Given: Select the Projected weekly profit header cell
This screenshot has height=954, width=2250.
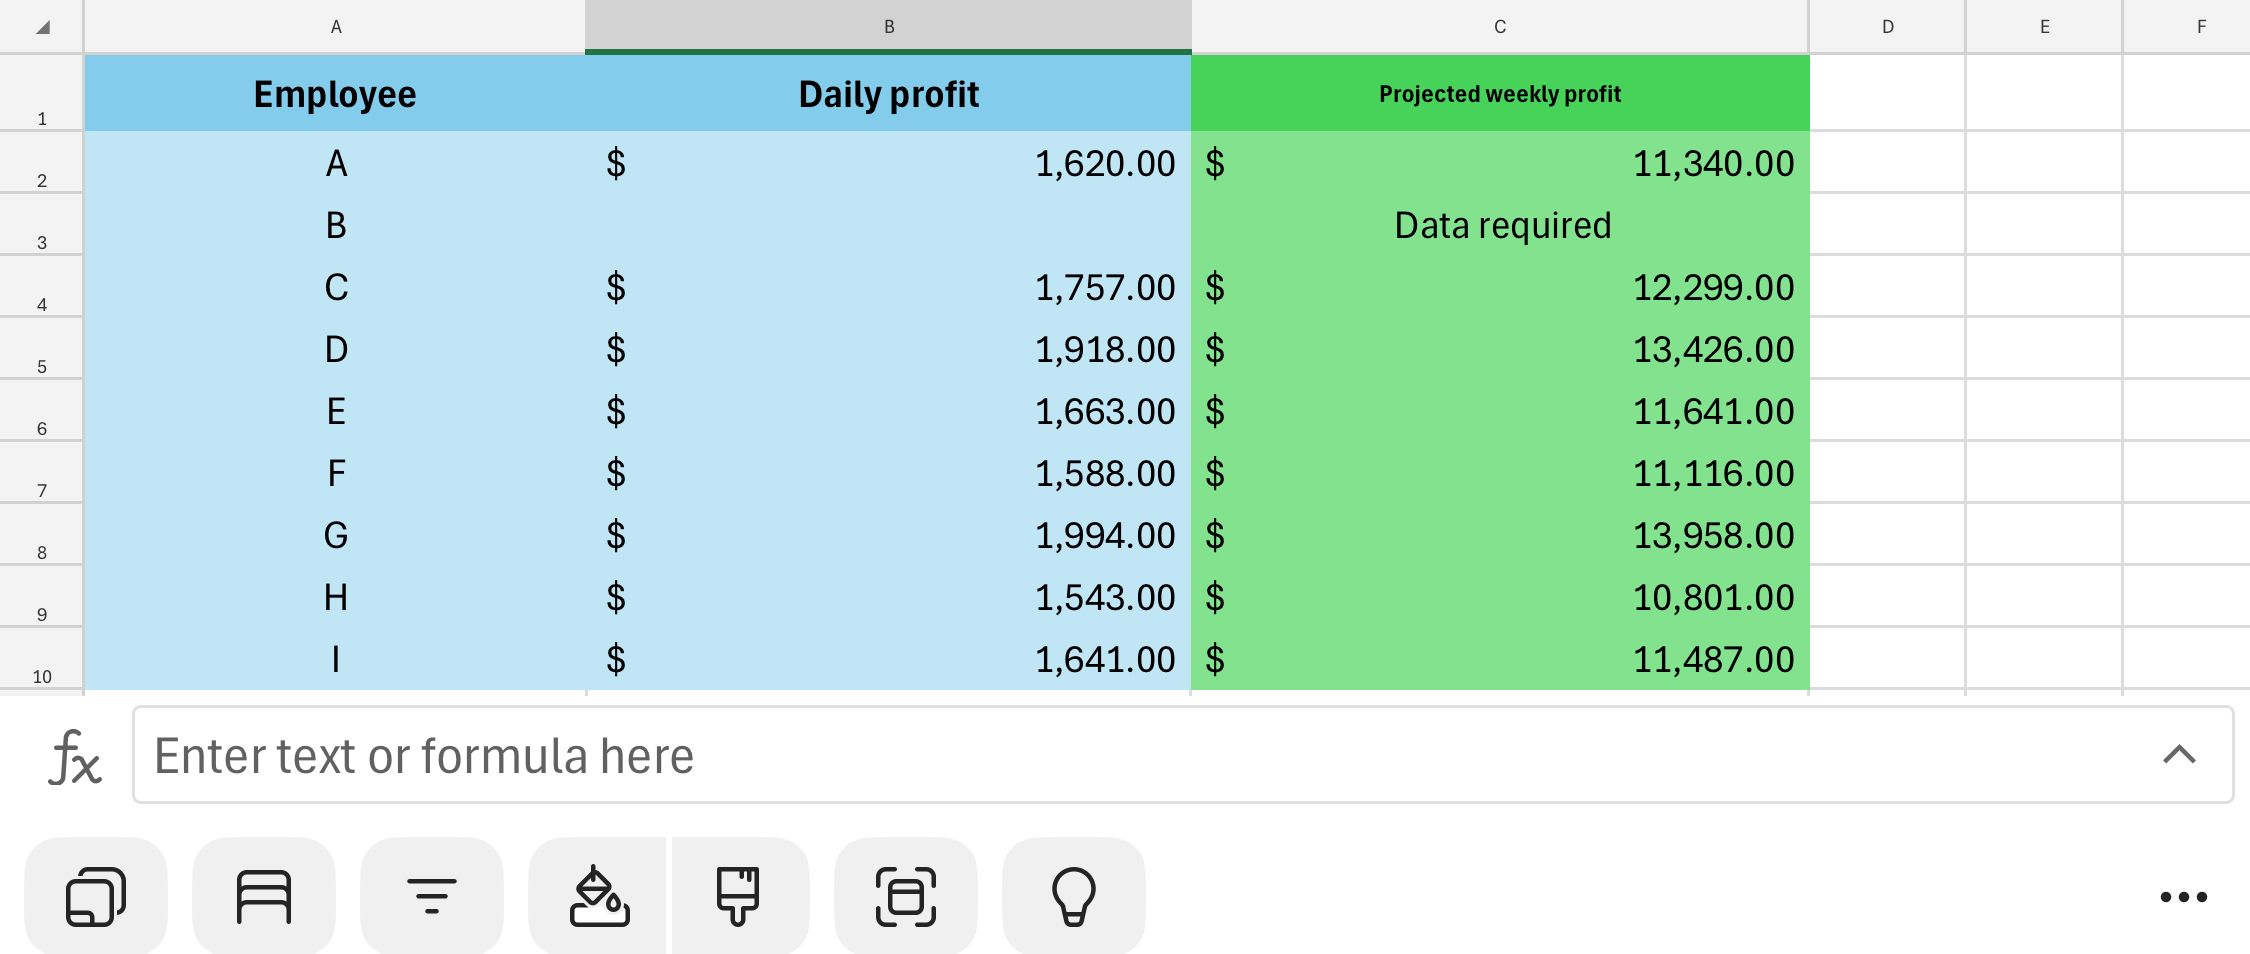Looking at the screenshot, I should pyautogui.click(x=1500, y=93).
